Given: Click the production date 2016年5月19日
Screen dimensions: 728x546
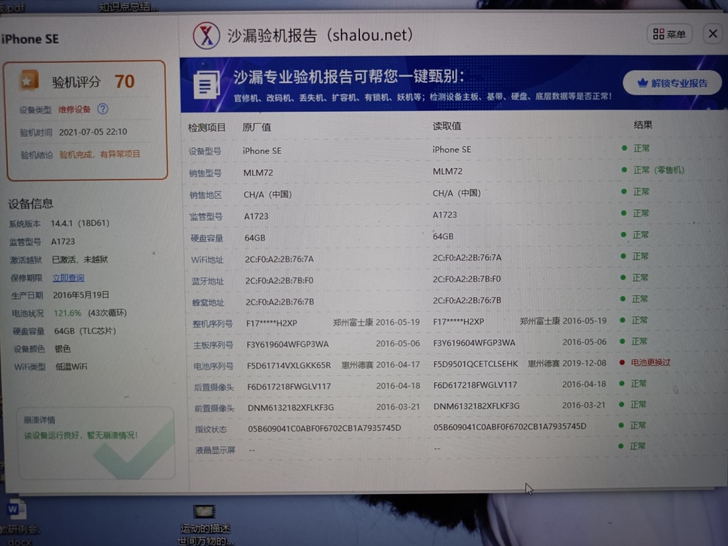Looking at the screenshot, I should click(81, 295).
